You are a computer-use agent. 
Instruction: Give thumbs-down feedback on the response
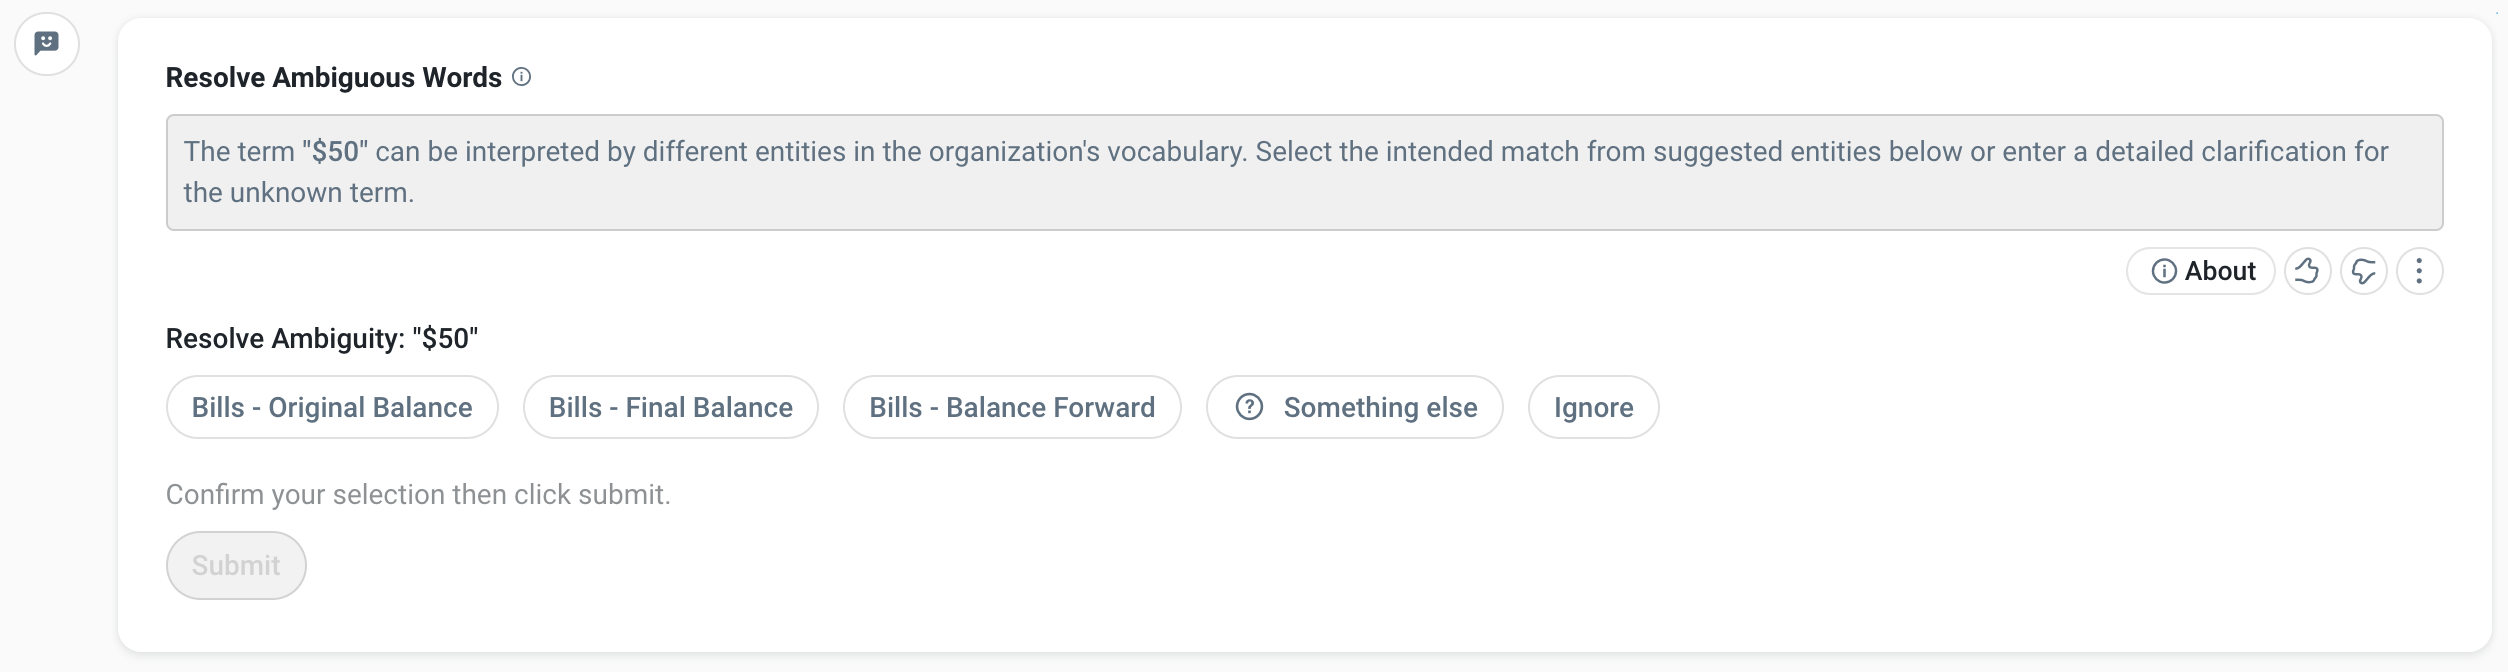(2364, 270)
